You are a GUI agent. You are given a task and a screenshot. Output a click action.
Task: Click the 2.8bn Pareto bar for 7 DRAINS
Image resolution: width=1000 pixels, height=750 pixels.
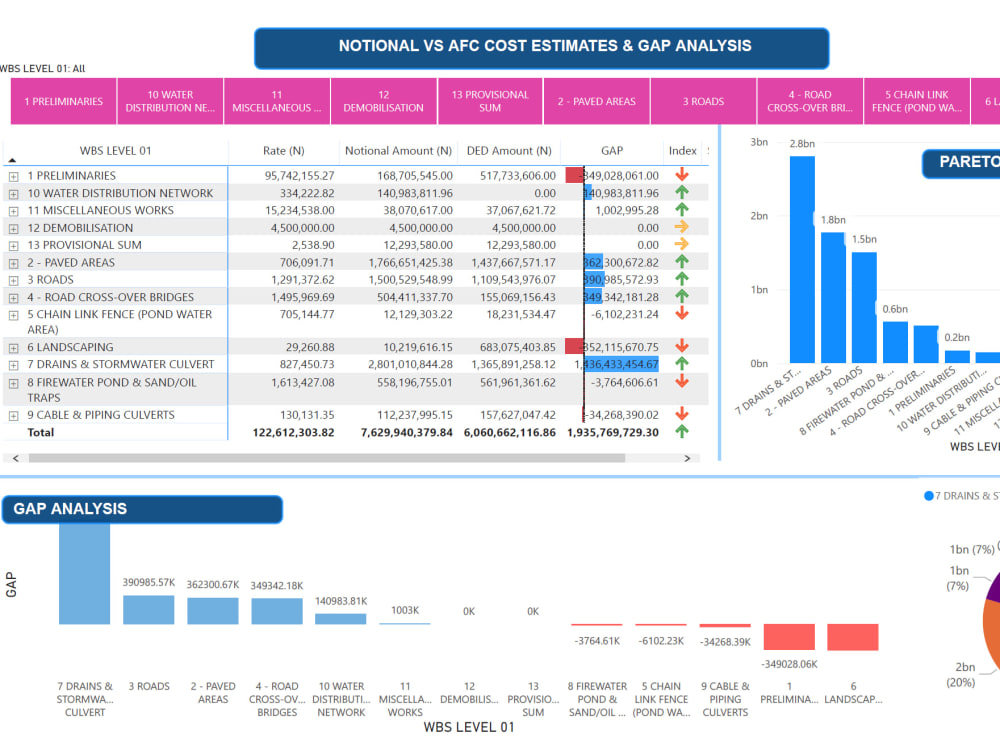(802, 260)
